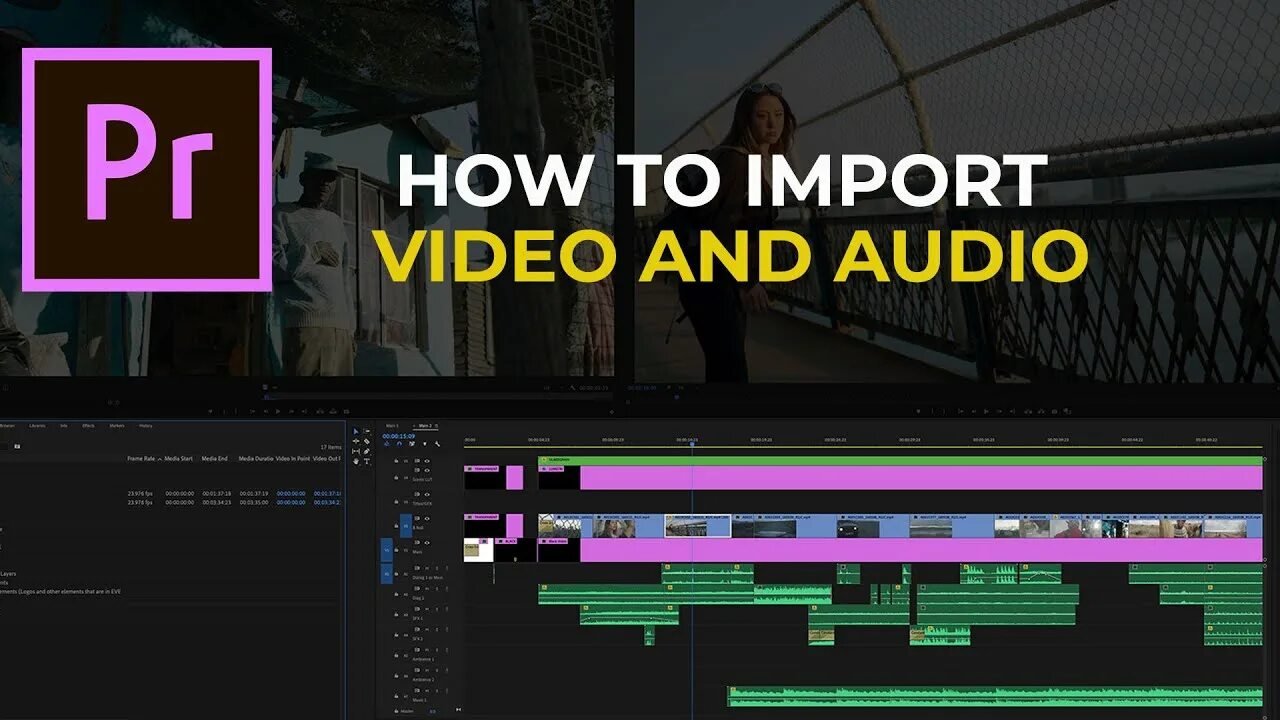Select the long Music 1 audio clip
The width and height of the screenshot is (1280, 720).
point(995,696)
